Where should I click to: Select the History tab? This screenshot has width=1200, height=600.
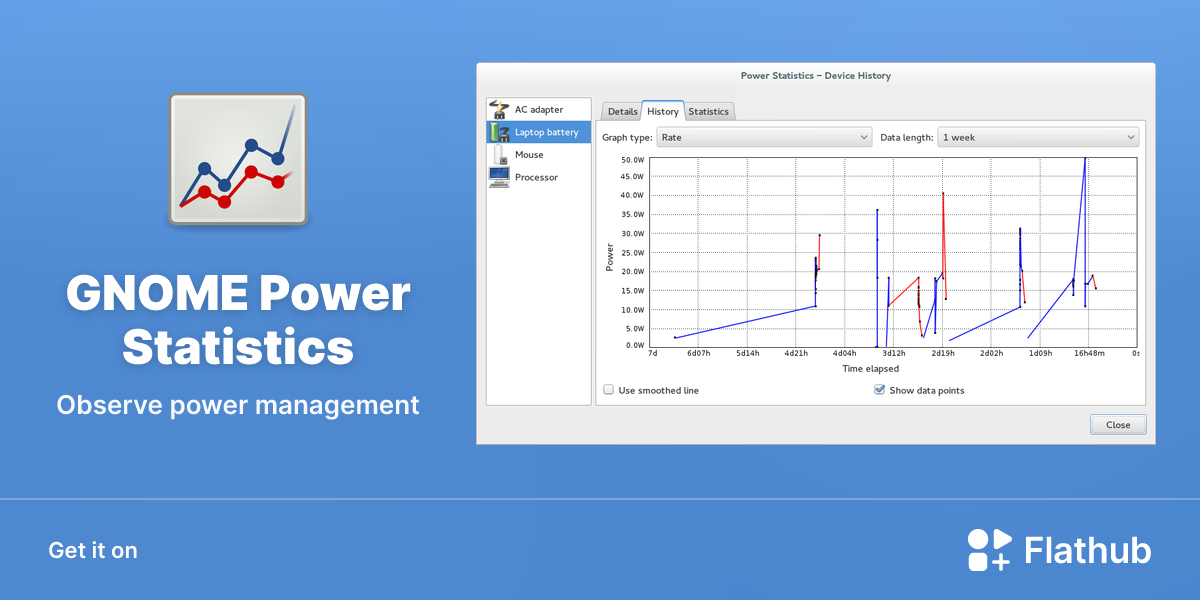tap(663, 111)
